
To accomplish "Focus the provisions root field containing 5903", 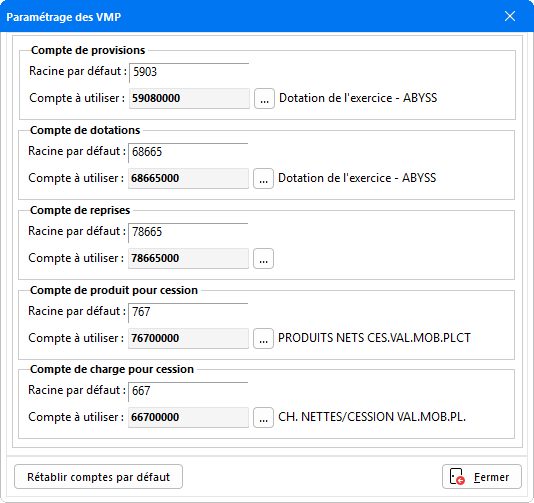I will point(189,72).
